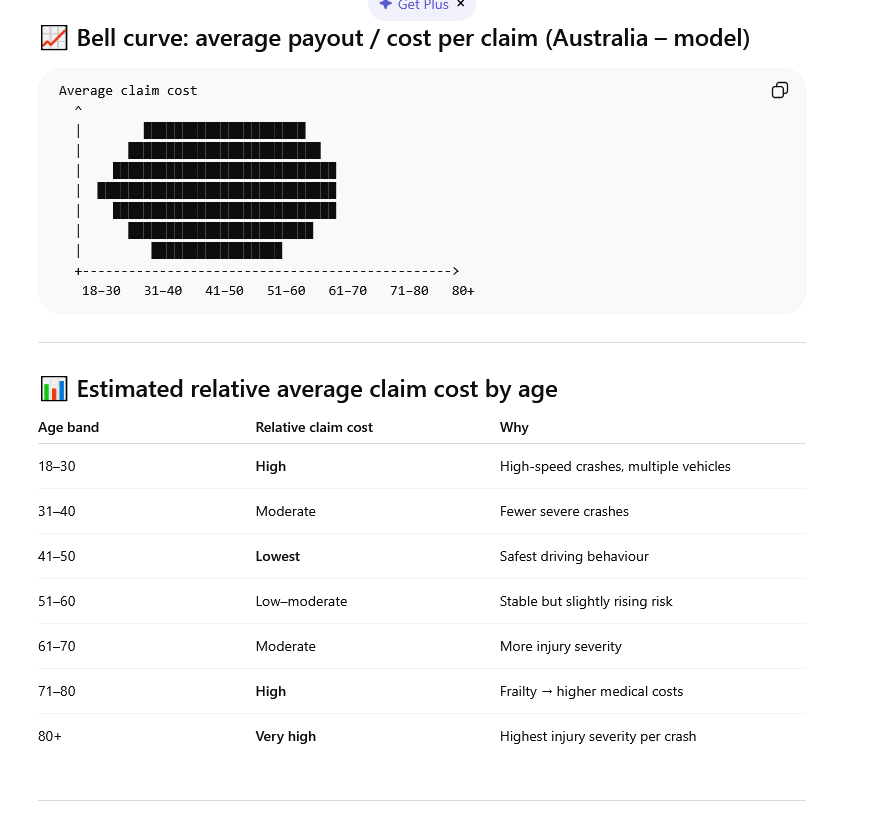Click the sparkle icon in Get Plus
This screenshot has height=823, width=881.
tap(385, 5)
